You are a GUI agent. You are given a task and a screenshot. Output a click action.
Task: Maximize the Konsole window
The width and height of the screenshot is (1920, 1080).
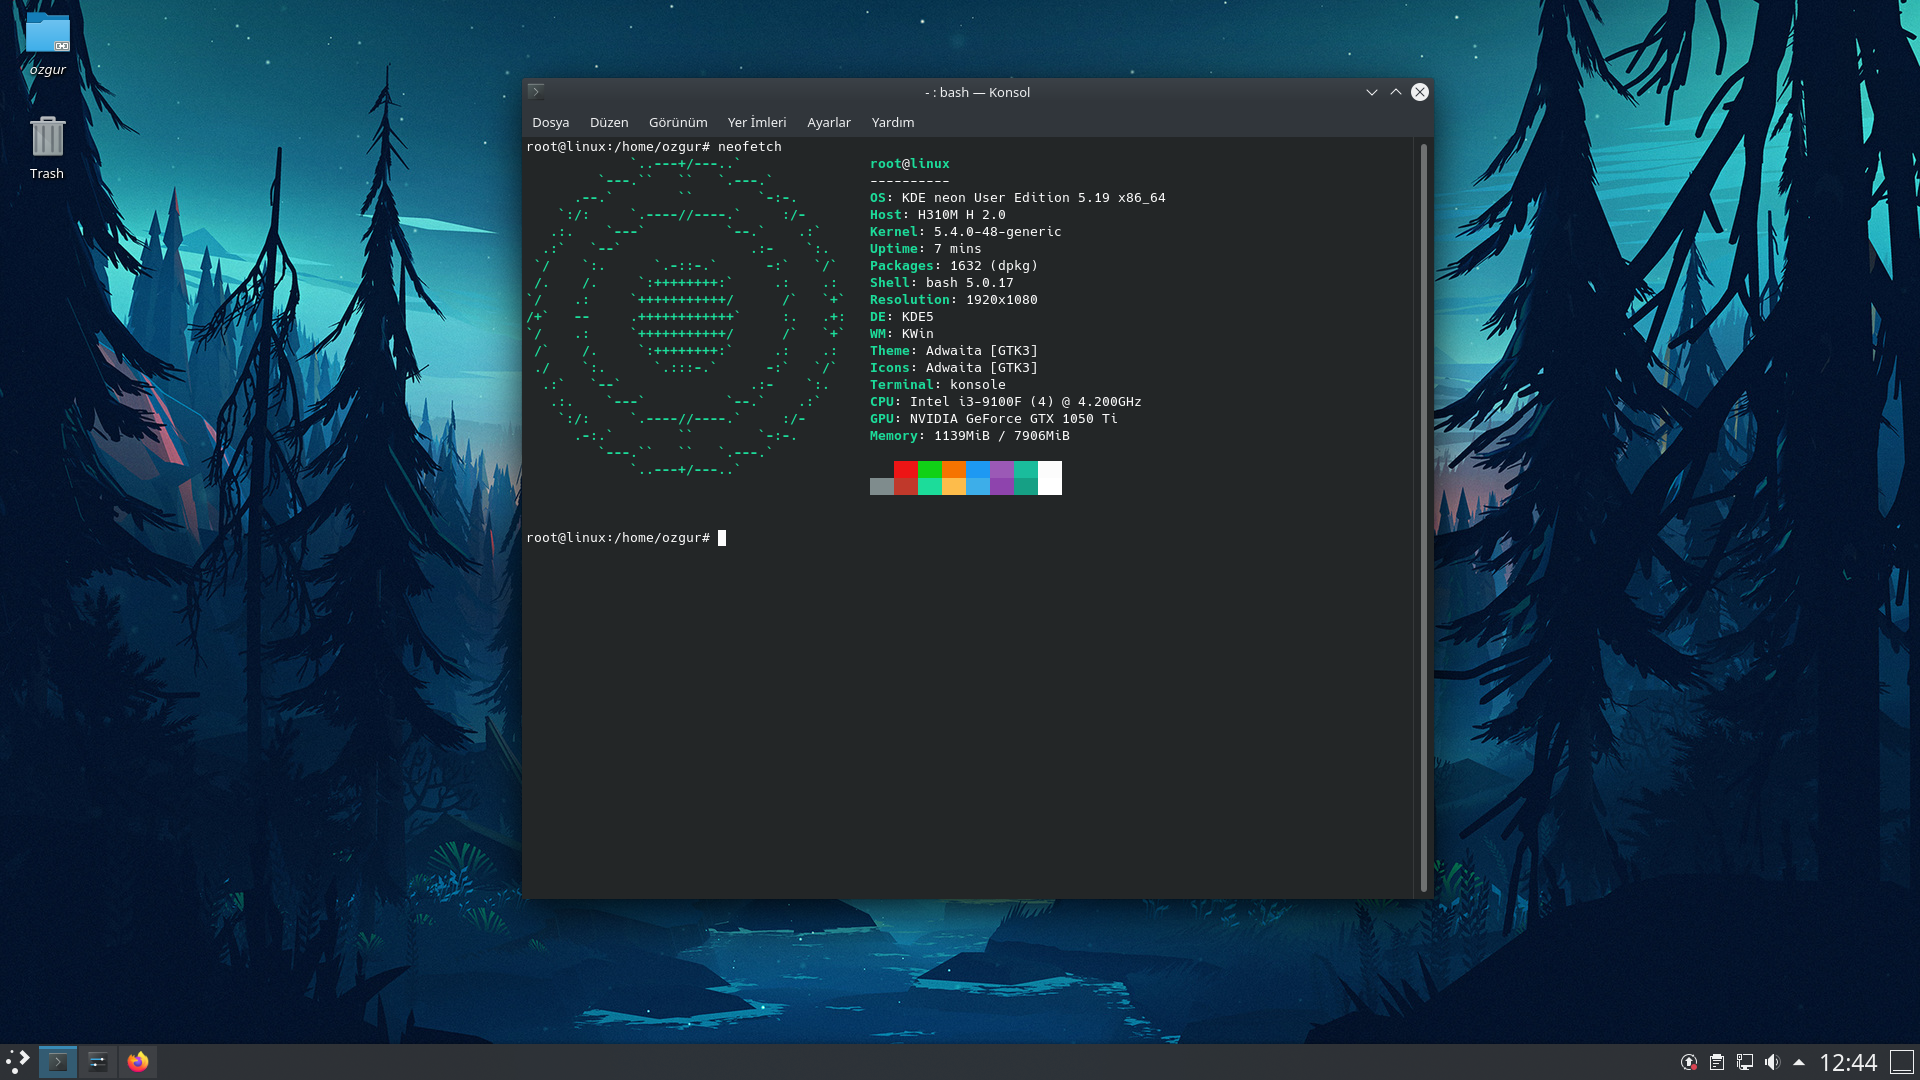point(1396,92)
